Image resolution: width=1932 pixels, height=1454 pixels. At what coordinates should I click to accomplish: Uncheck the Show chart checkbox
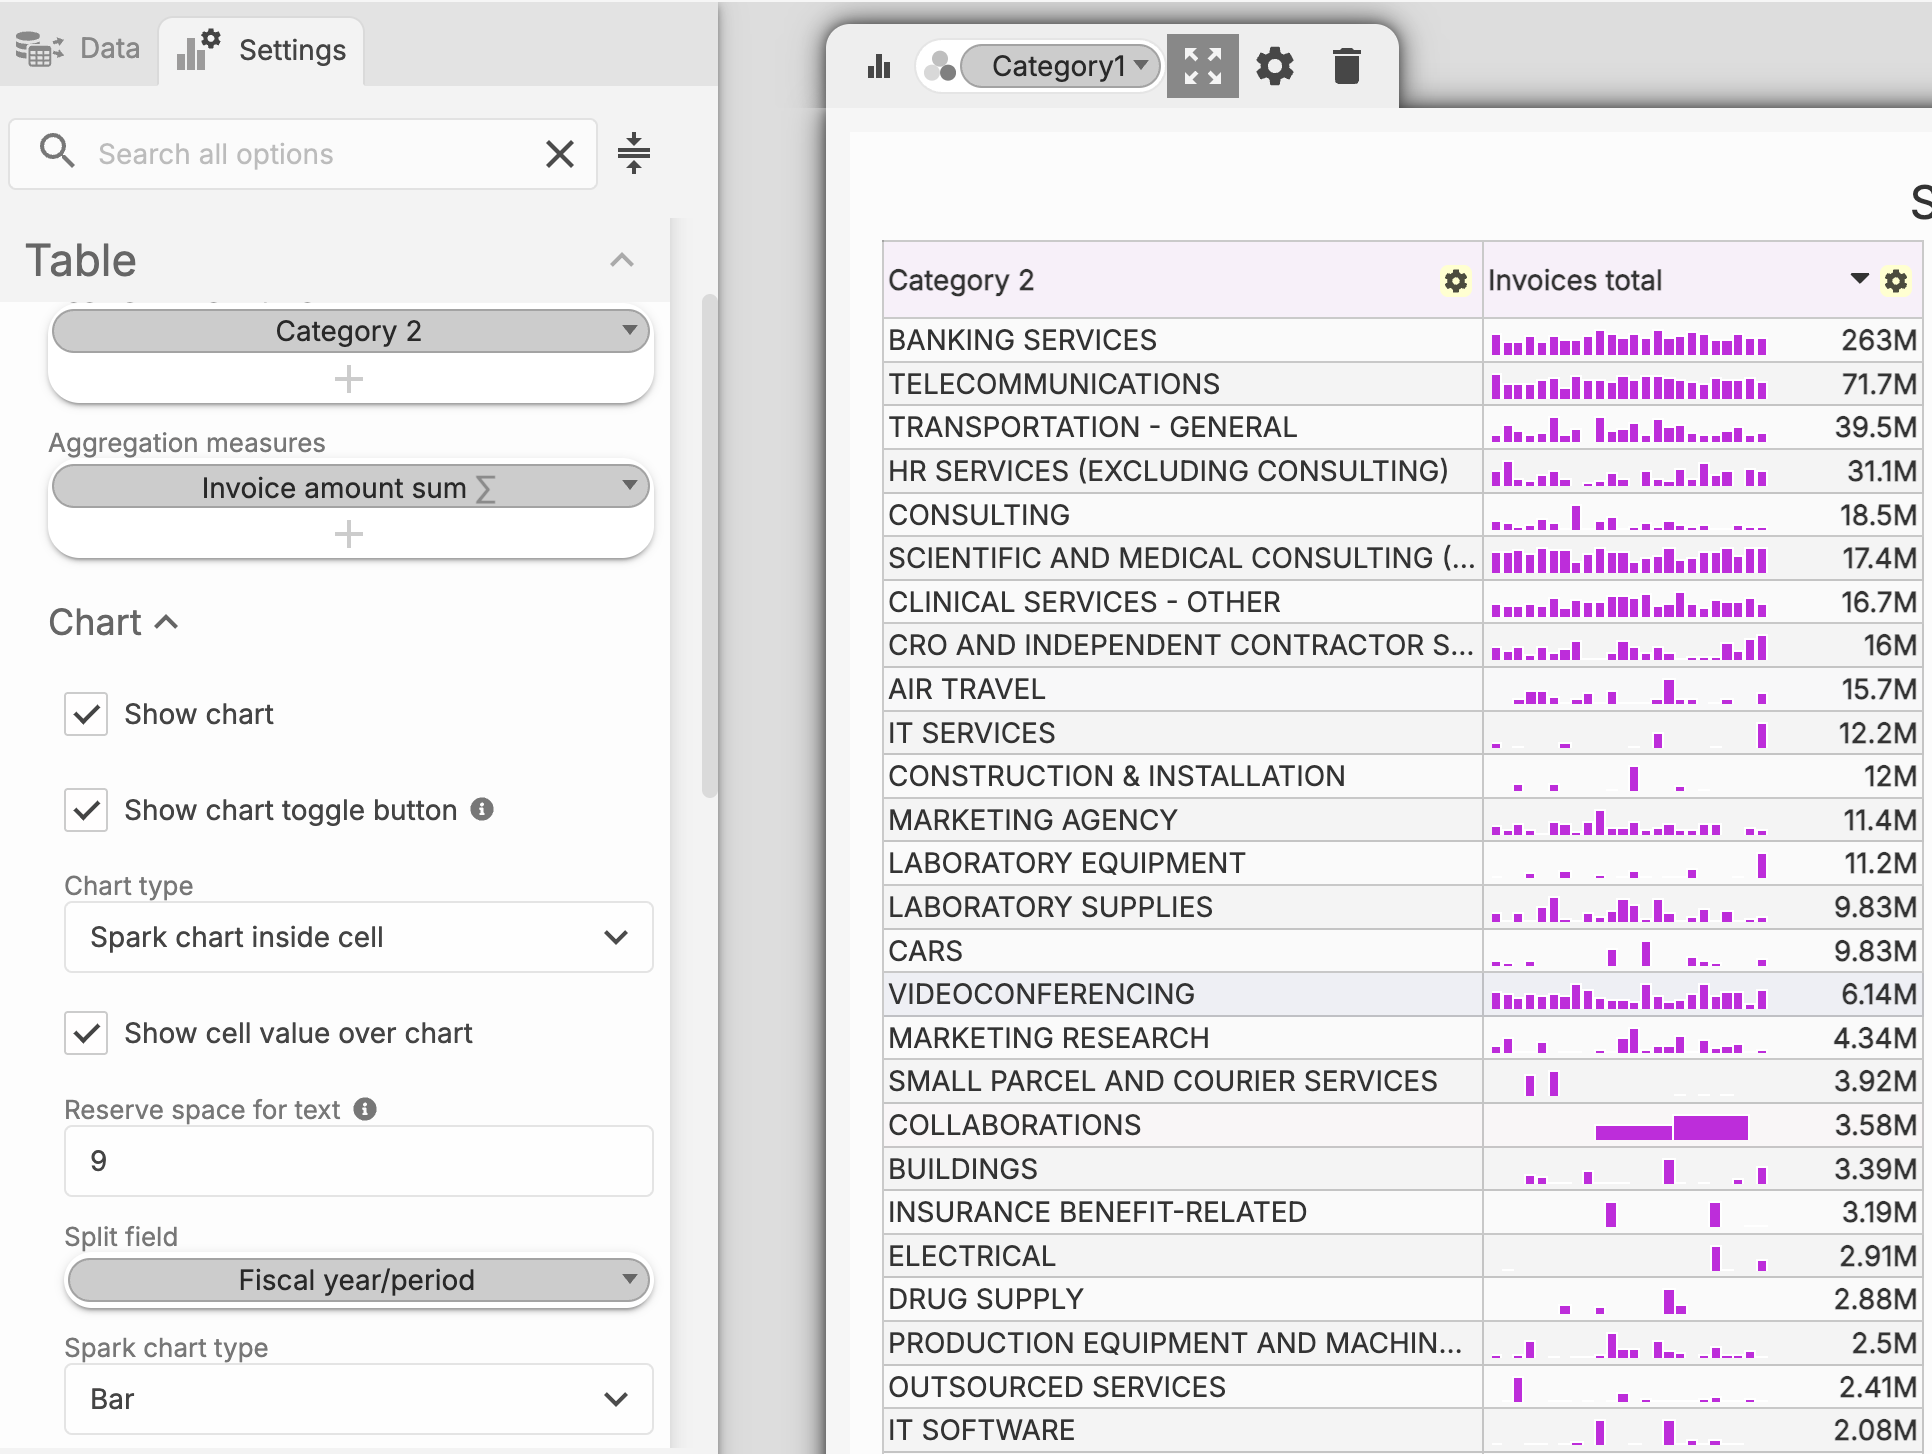(86, 714)
